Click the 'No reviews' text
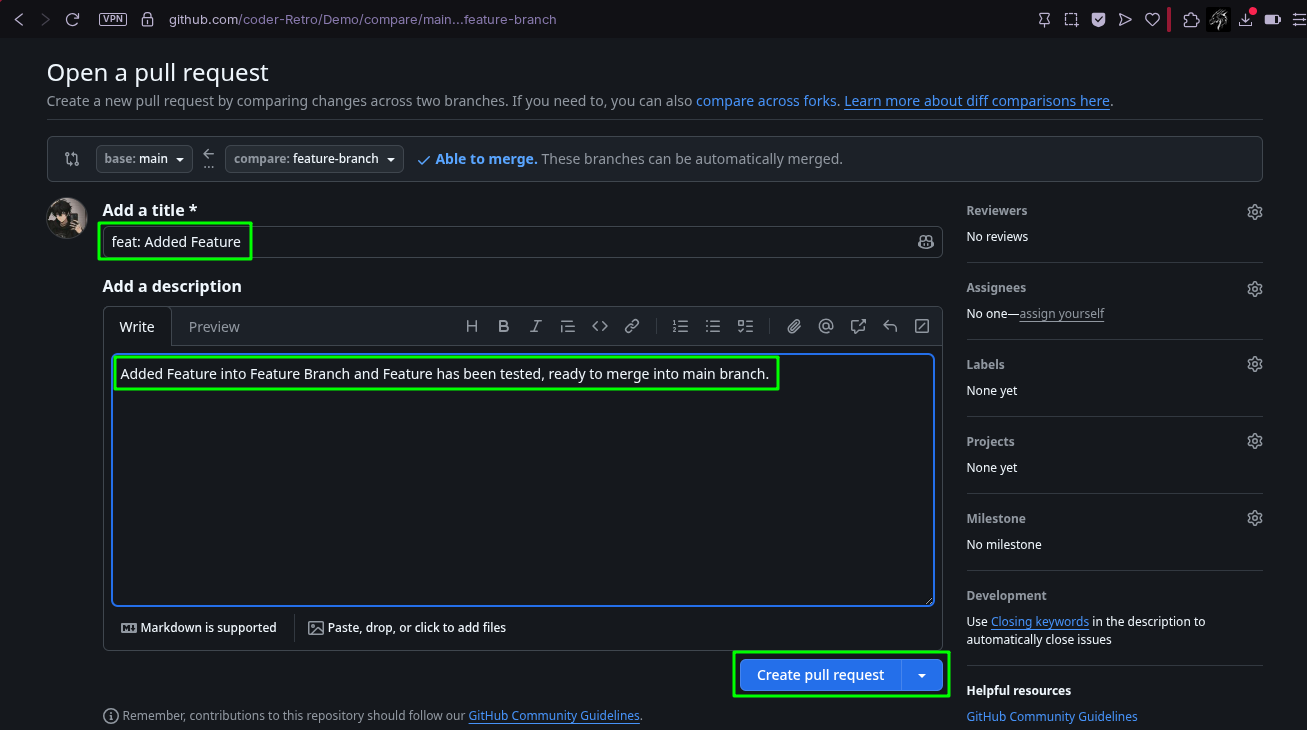The width and height of the screenshot is (1307, 730). (997, 237)
